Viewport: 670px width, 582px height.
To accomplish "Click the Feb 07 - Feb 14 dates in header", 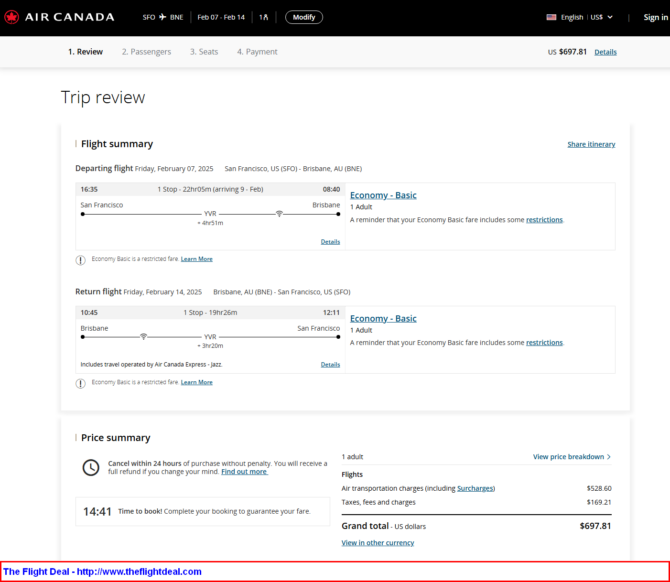I will pos(221,17).
